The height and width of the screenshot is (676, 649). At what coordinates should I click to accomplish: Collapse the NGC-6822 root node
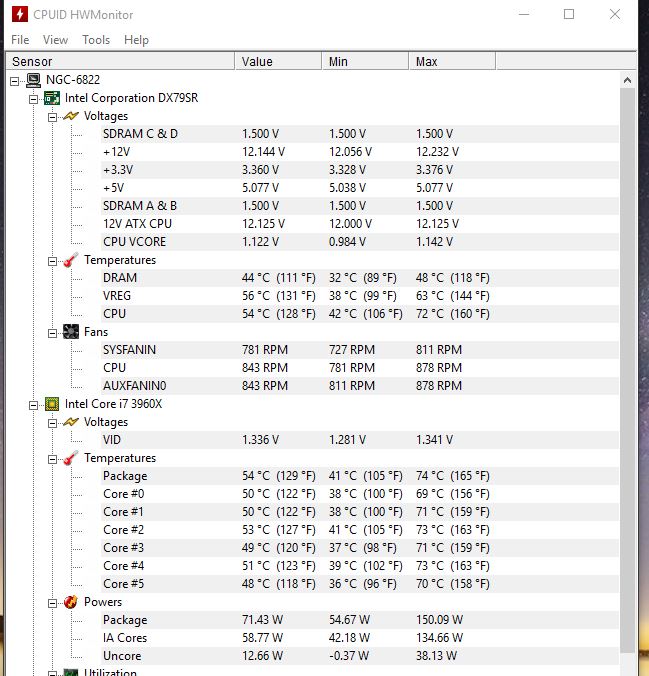[15, 81]
